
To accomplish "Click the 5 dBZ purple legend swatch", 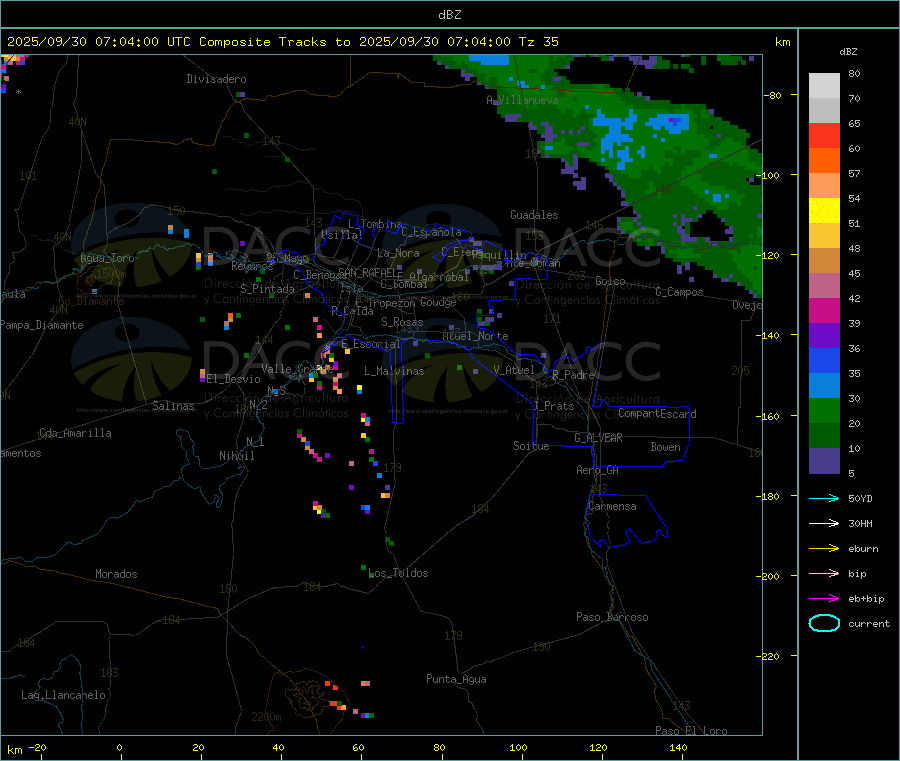I will pyautogui.click(x=824, y=461).
